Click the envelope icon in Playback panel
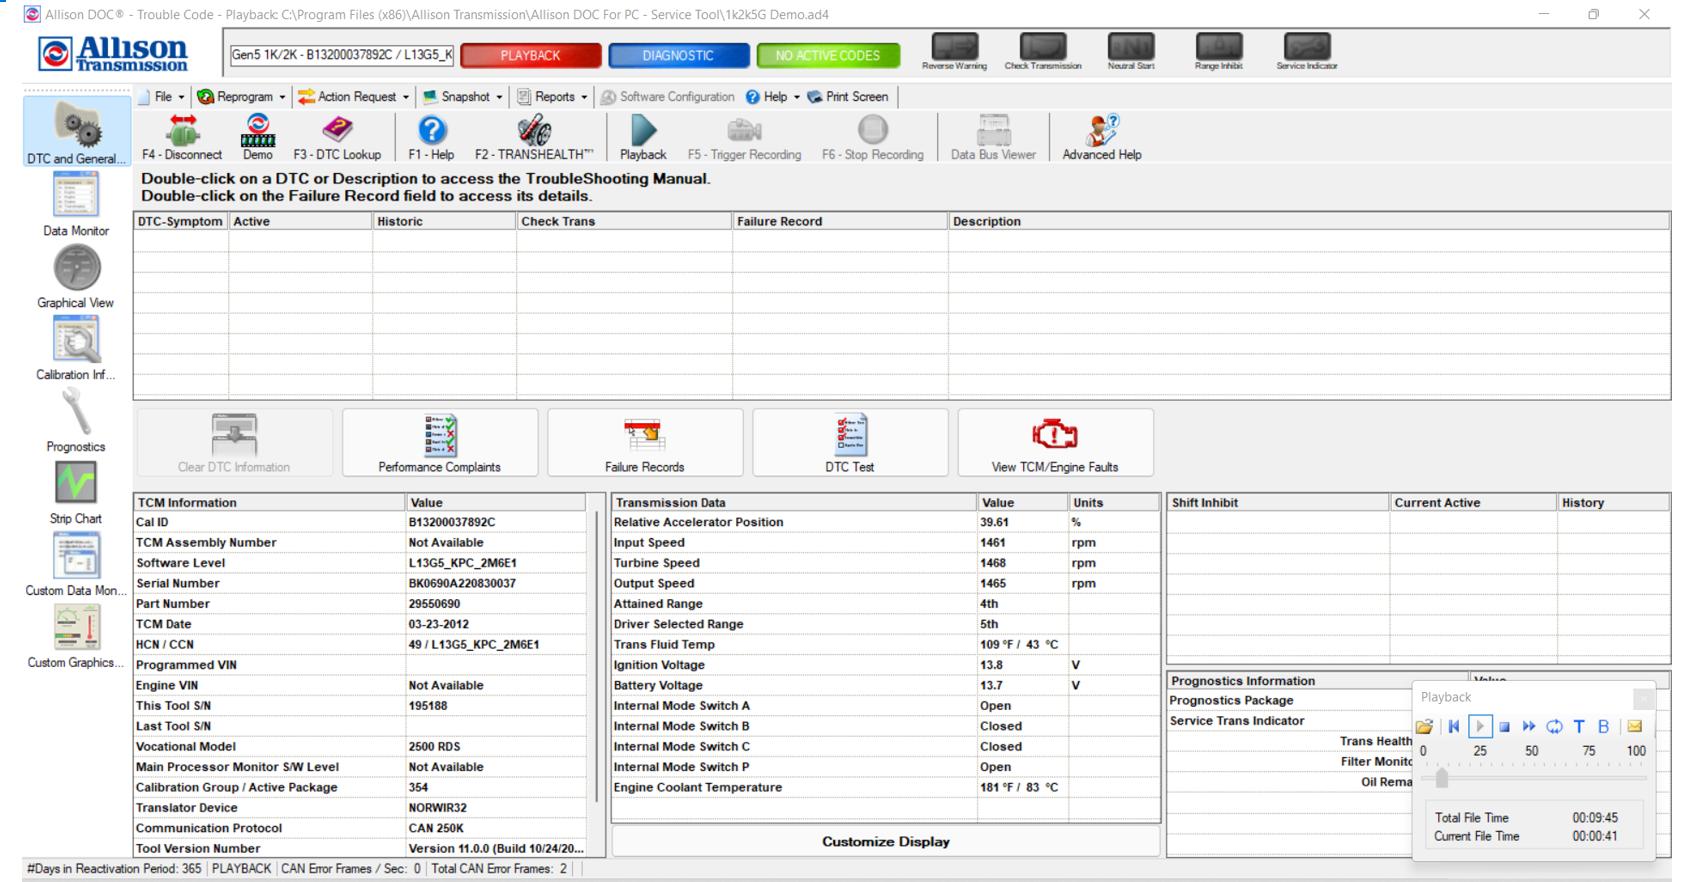Screen dimensions: 1687x882 1635,727
